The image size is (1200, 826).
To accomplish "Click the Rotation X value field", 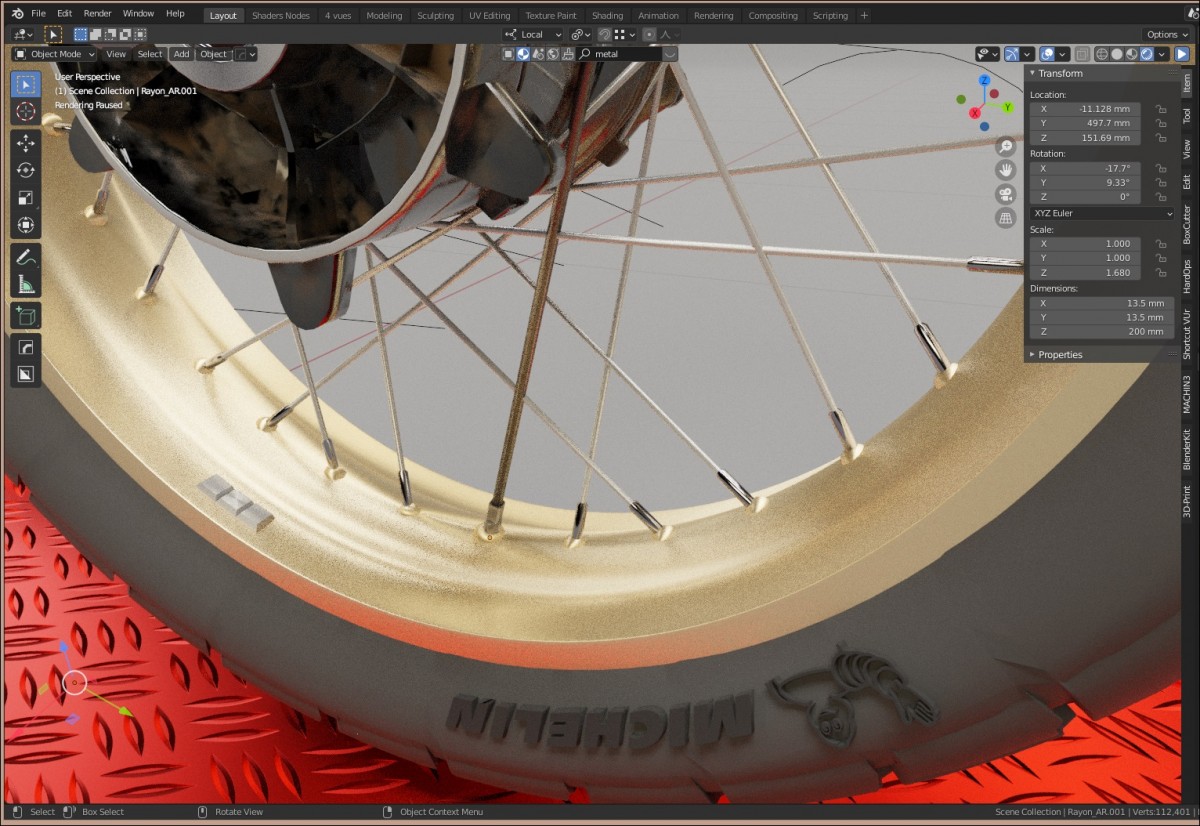I will (1085, 168).
